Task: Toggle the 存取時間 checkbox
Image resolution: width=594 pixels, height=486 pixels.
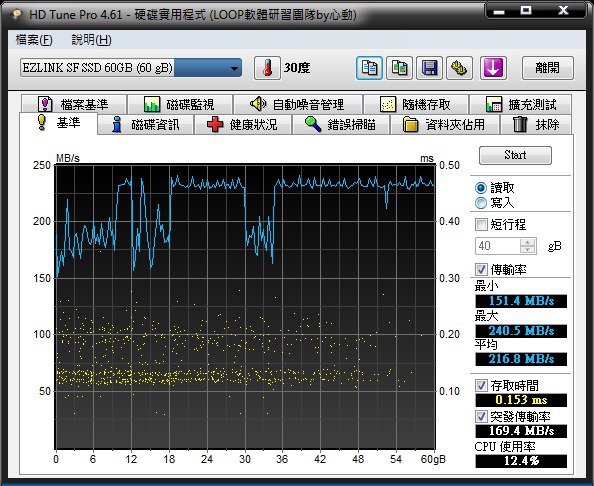Action: pyautogui.click(x=481, y=386)
